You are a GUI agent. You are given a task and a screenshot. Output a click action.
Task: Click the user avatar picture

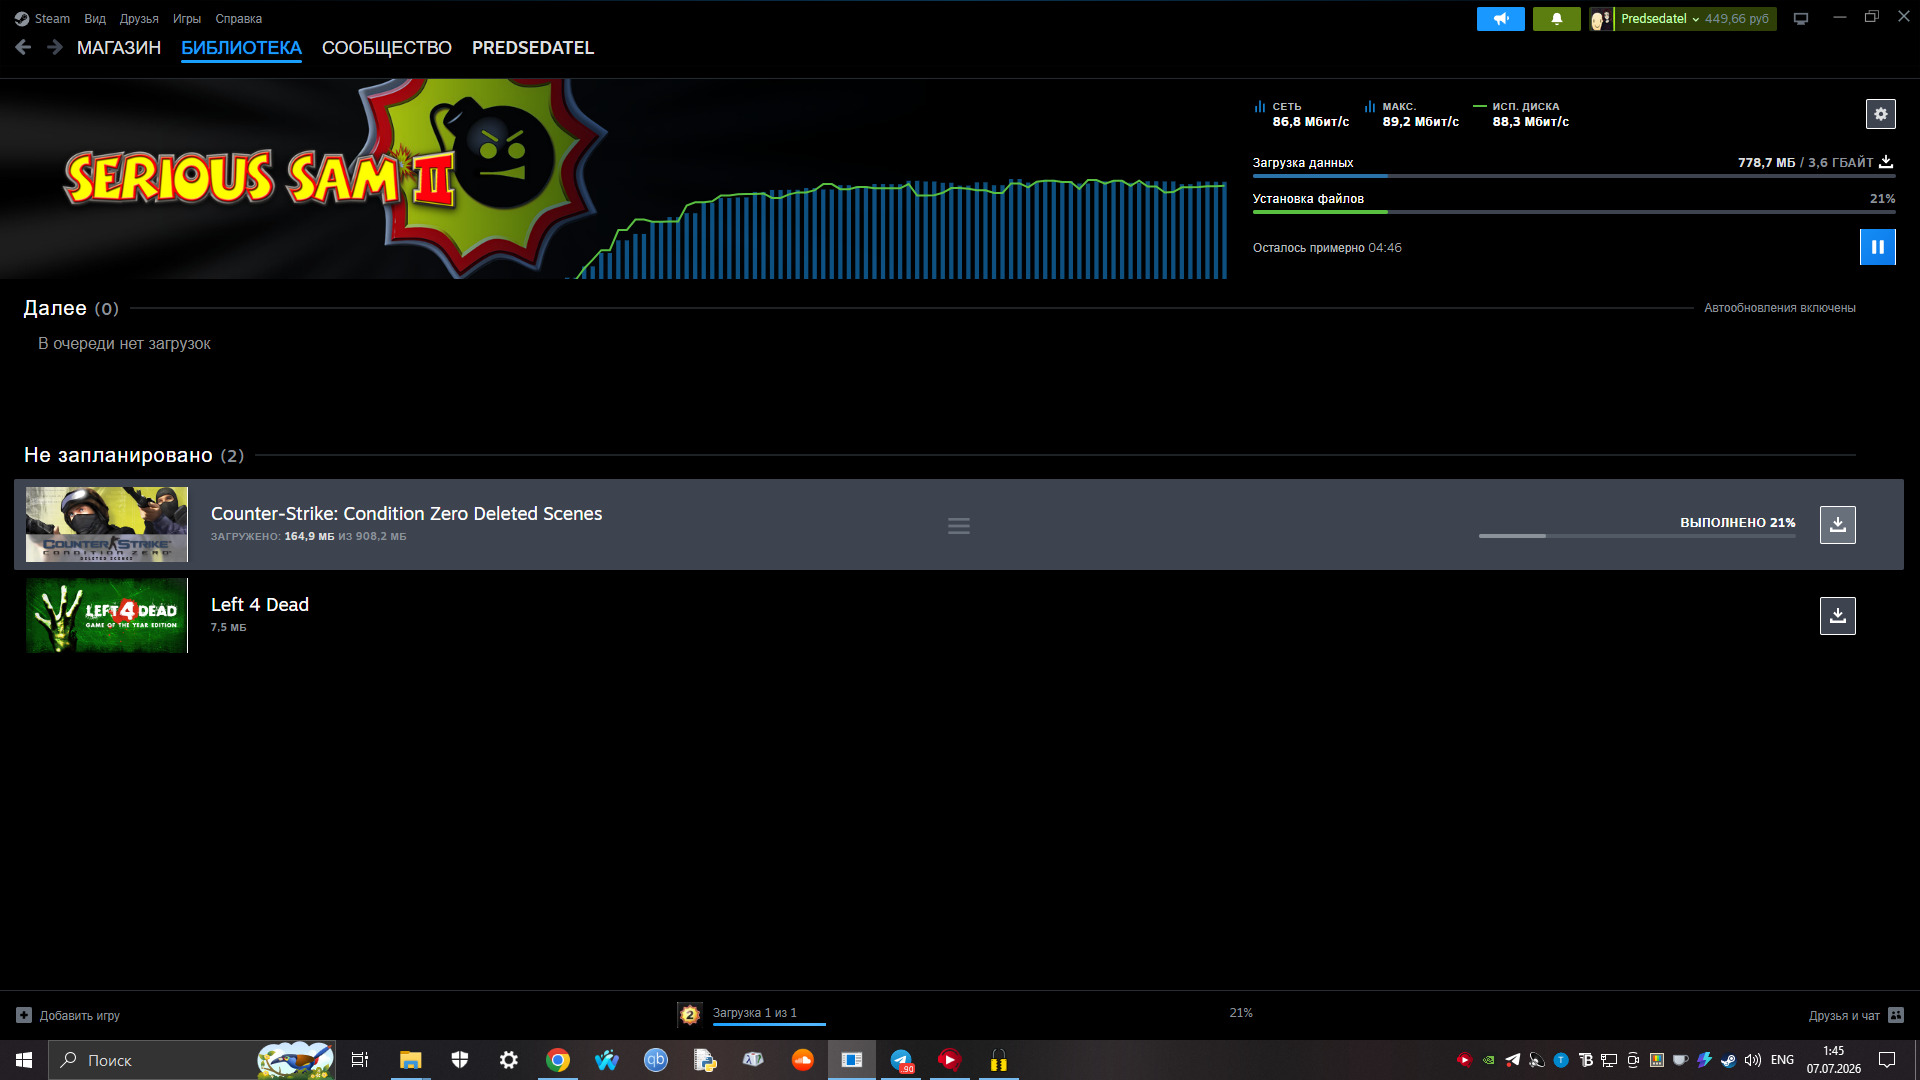pyautogui.click(x=1601, y=19)
